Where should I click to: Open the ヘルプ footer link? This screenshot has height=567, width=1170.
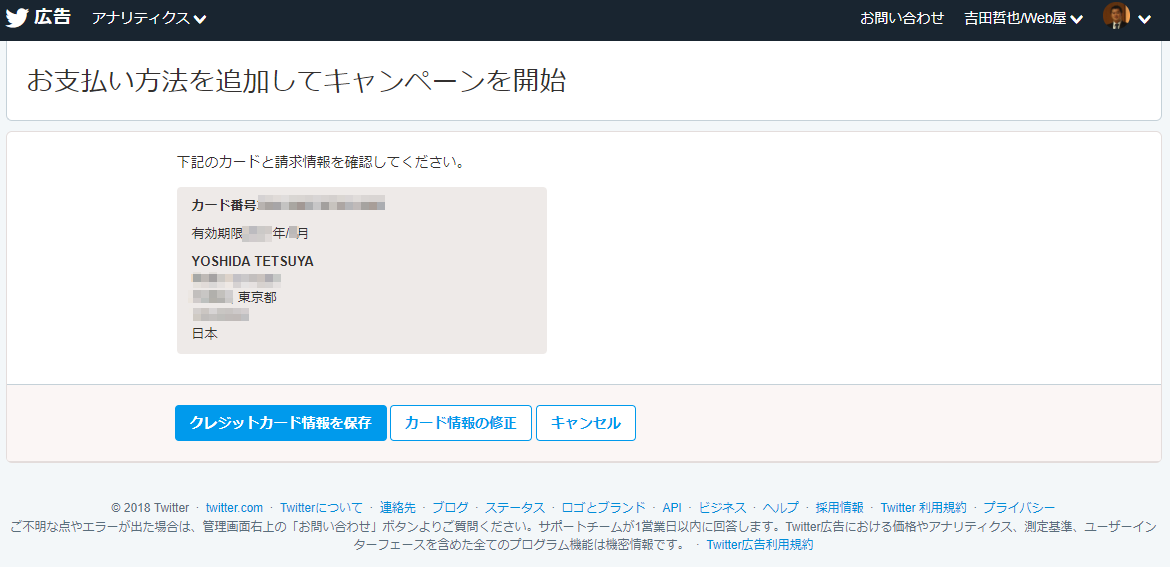point(781,507)
